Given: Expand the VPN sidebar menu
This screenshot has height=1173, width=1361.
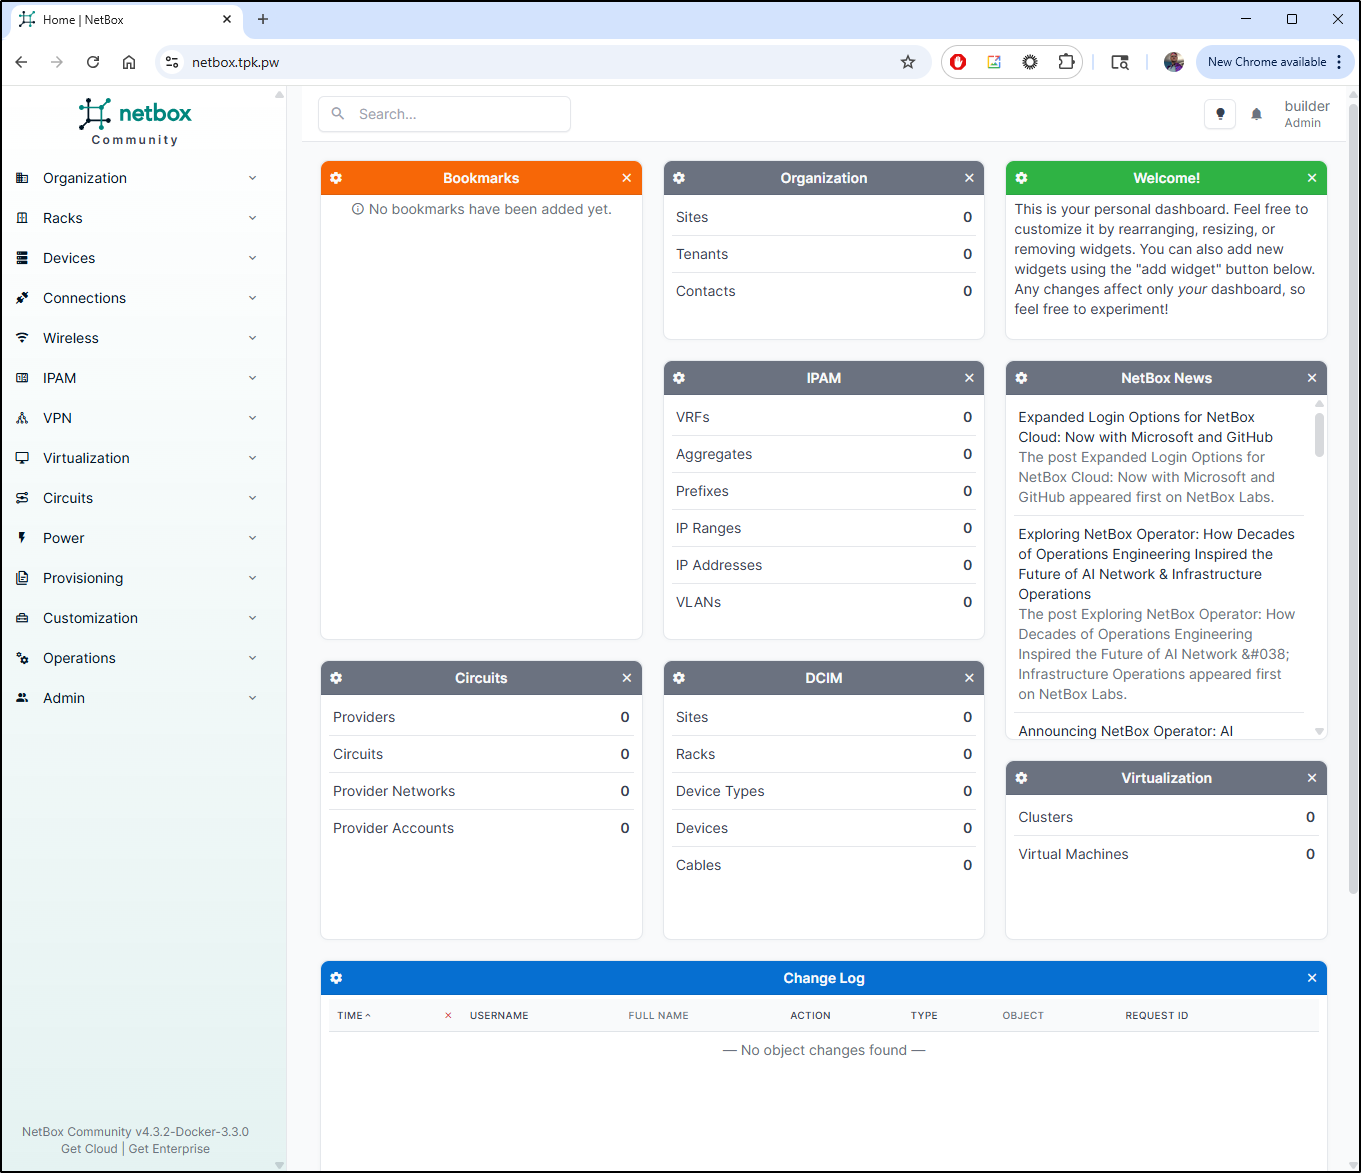Looking at the screenshot, I should [x=136, y=418].
